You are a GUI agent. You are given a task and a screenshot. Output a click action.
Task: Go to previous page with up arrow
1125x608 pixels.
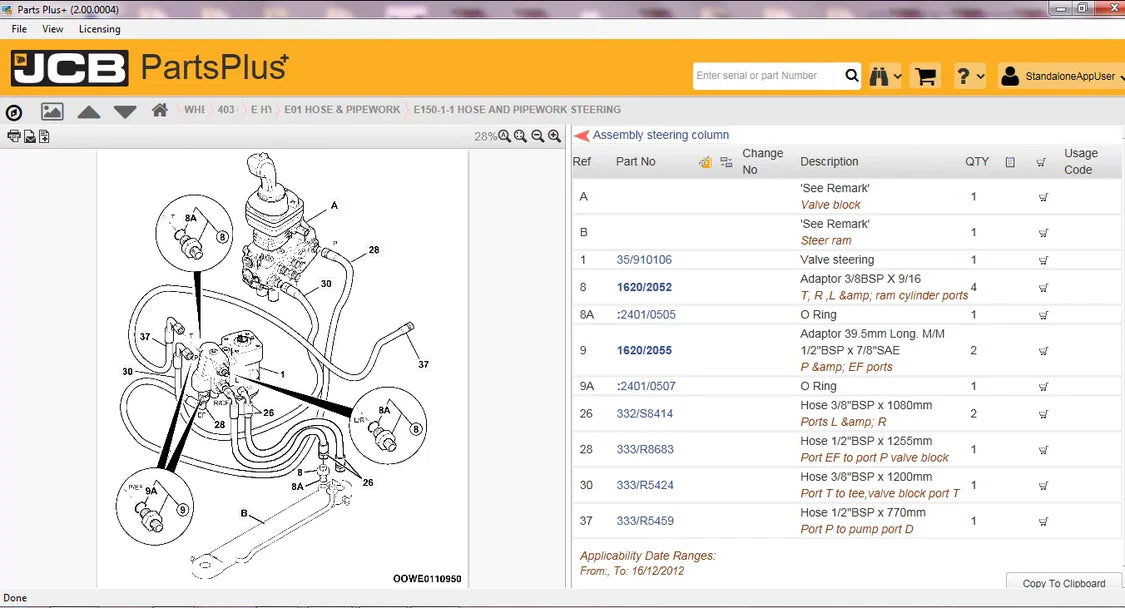click(x=89, y=111)
